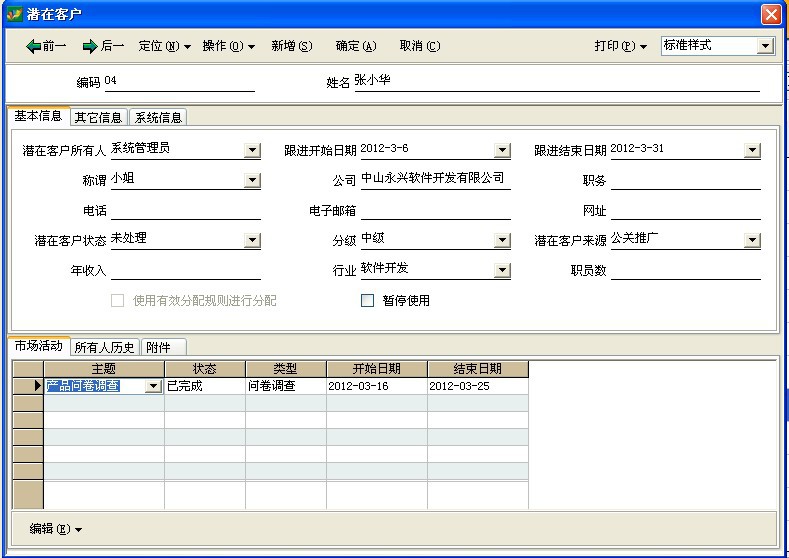Screen dimensions: 789x558
Task: Open the 所有人历史 tab
Action: [x=105, y=347]
